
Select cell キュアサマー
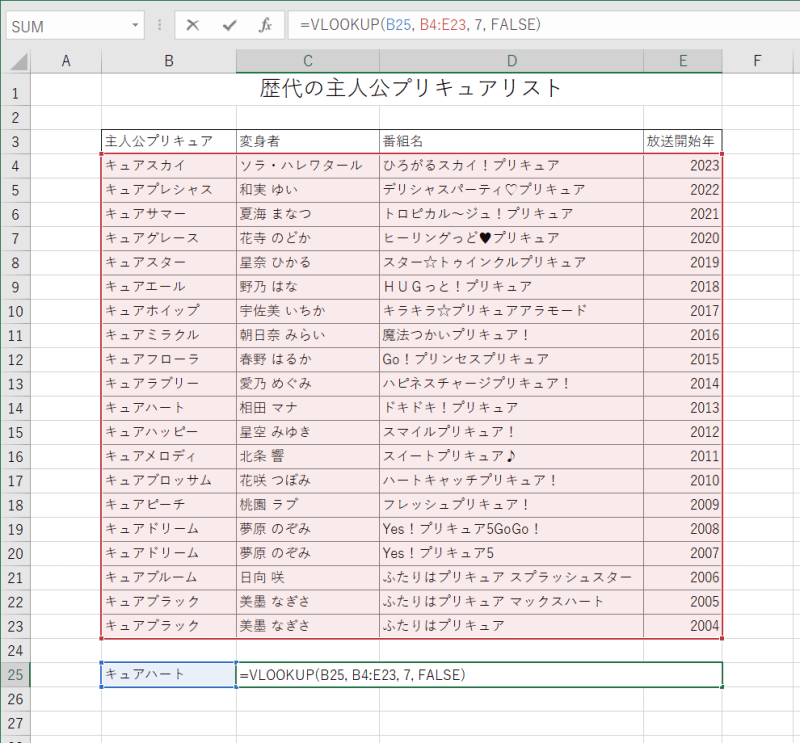coord(169,214)
